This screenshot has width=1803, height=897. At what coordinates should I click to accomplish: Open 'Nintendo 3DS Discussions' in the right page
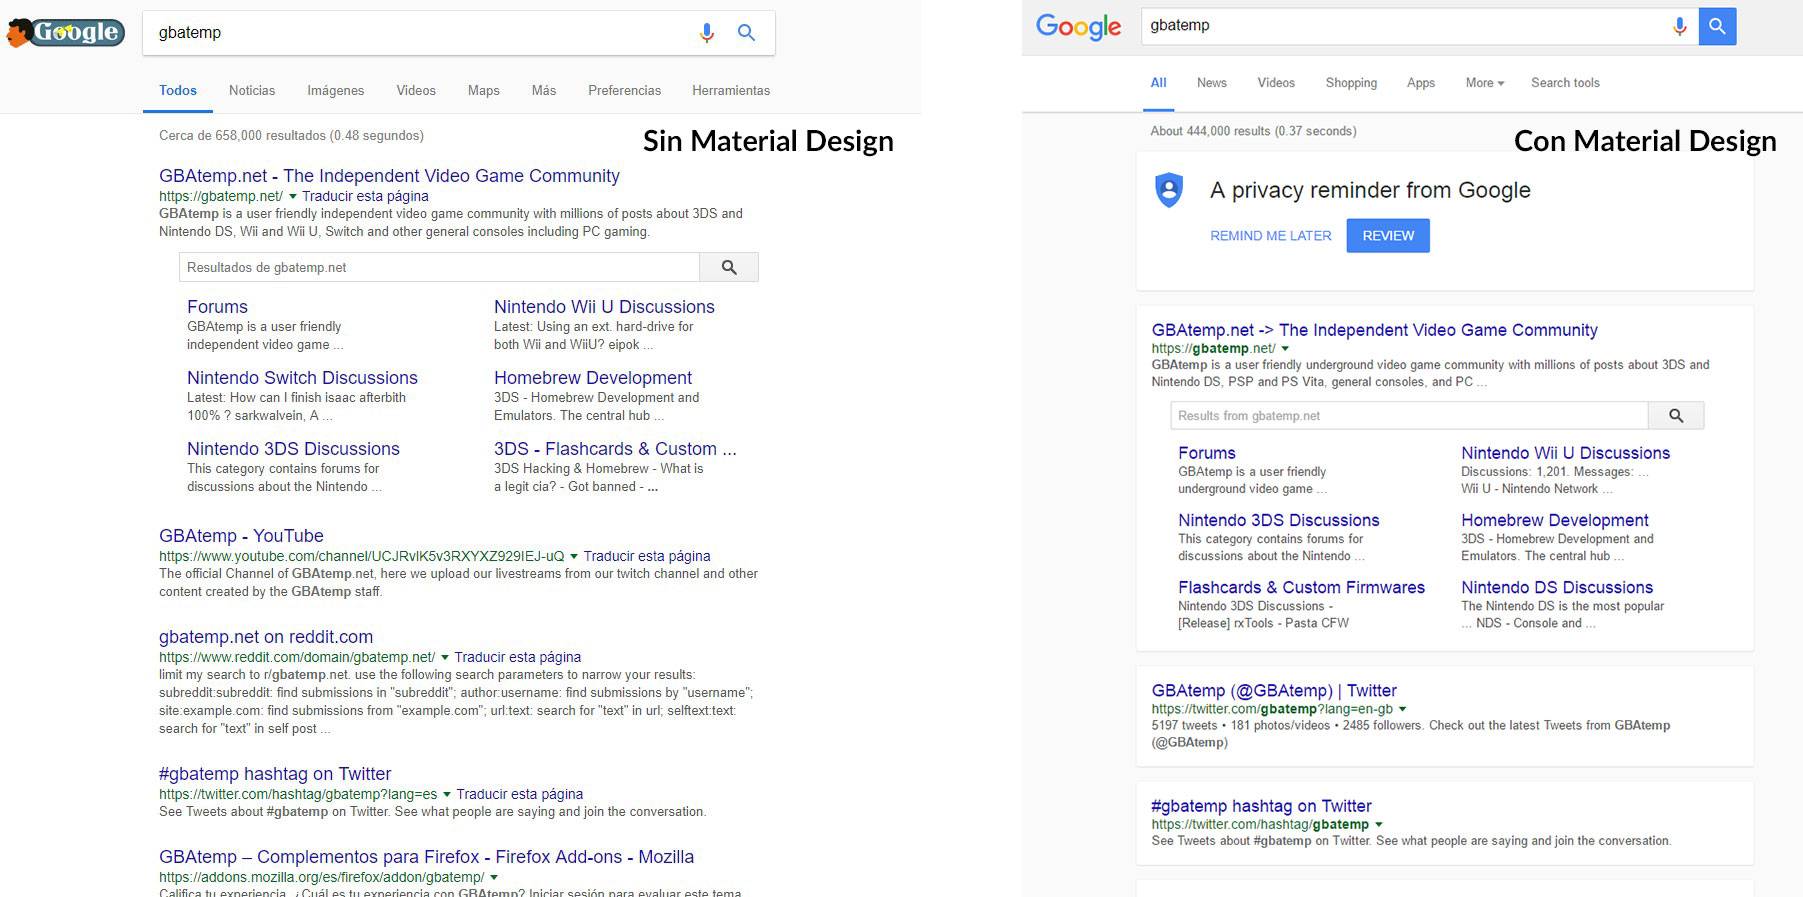coord(1278,521)
